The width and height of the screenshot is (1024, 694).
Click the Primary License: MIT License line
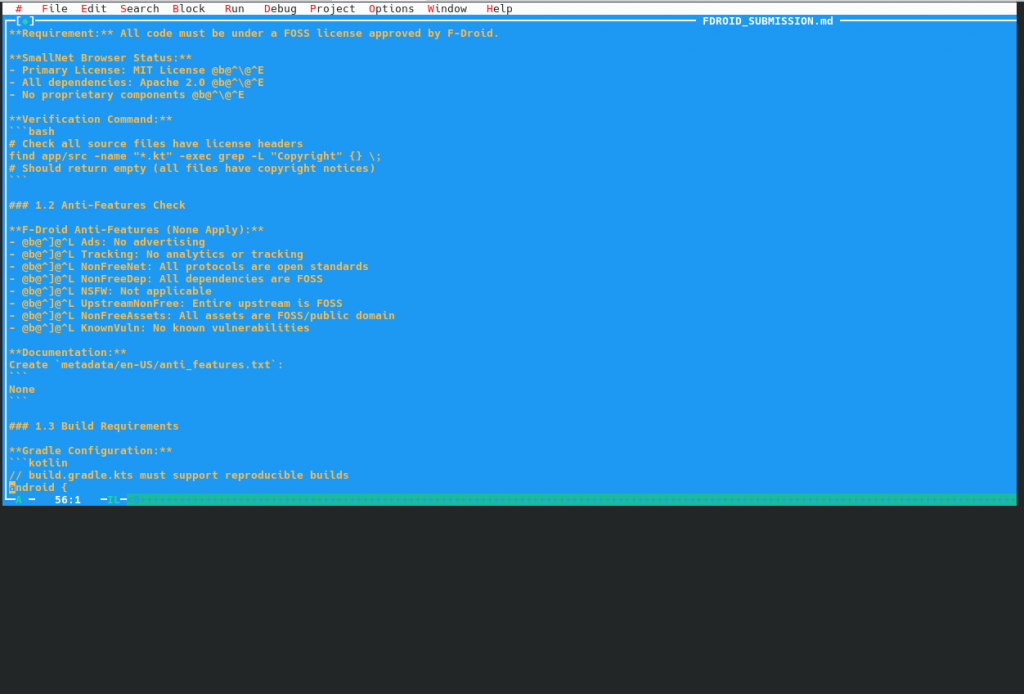(136, 70)
